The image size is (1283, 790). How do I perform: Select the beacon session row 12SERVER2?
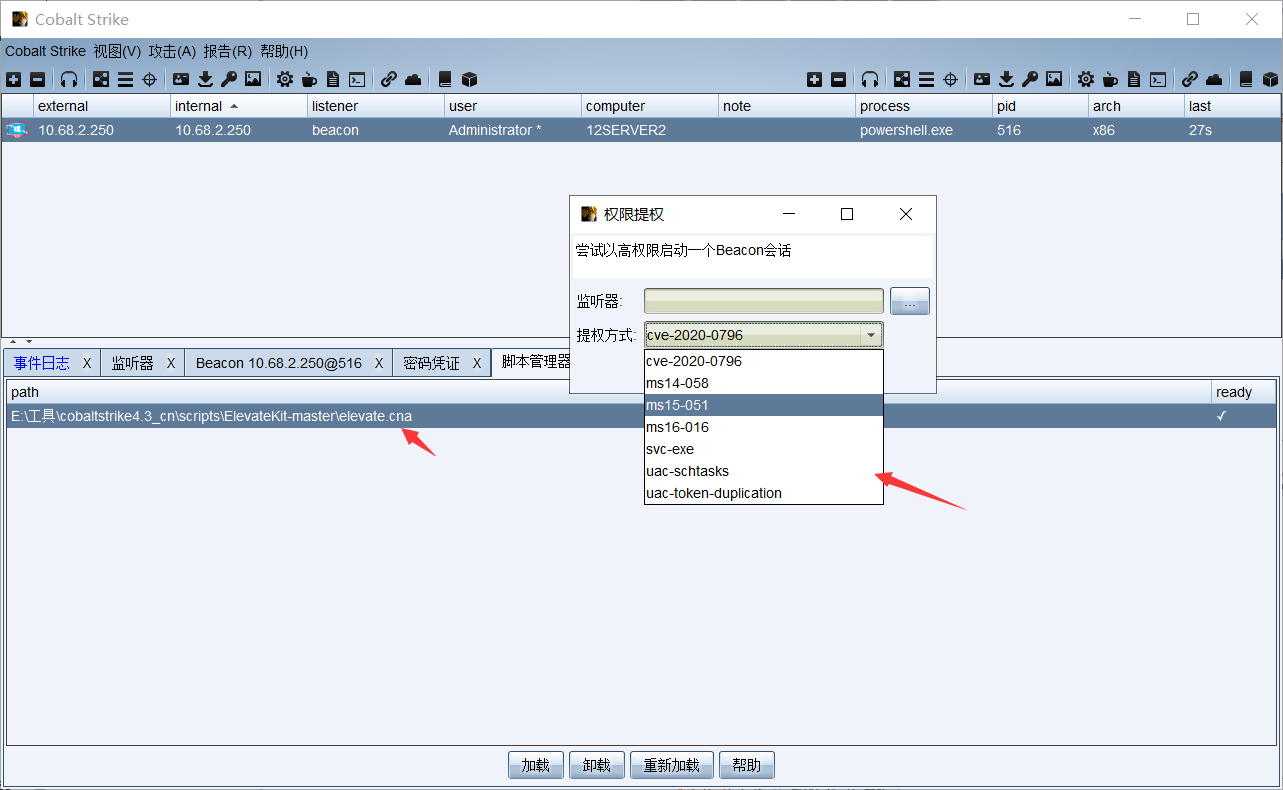click(x=641, y=130)
